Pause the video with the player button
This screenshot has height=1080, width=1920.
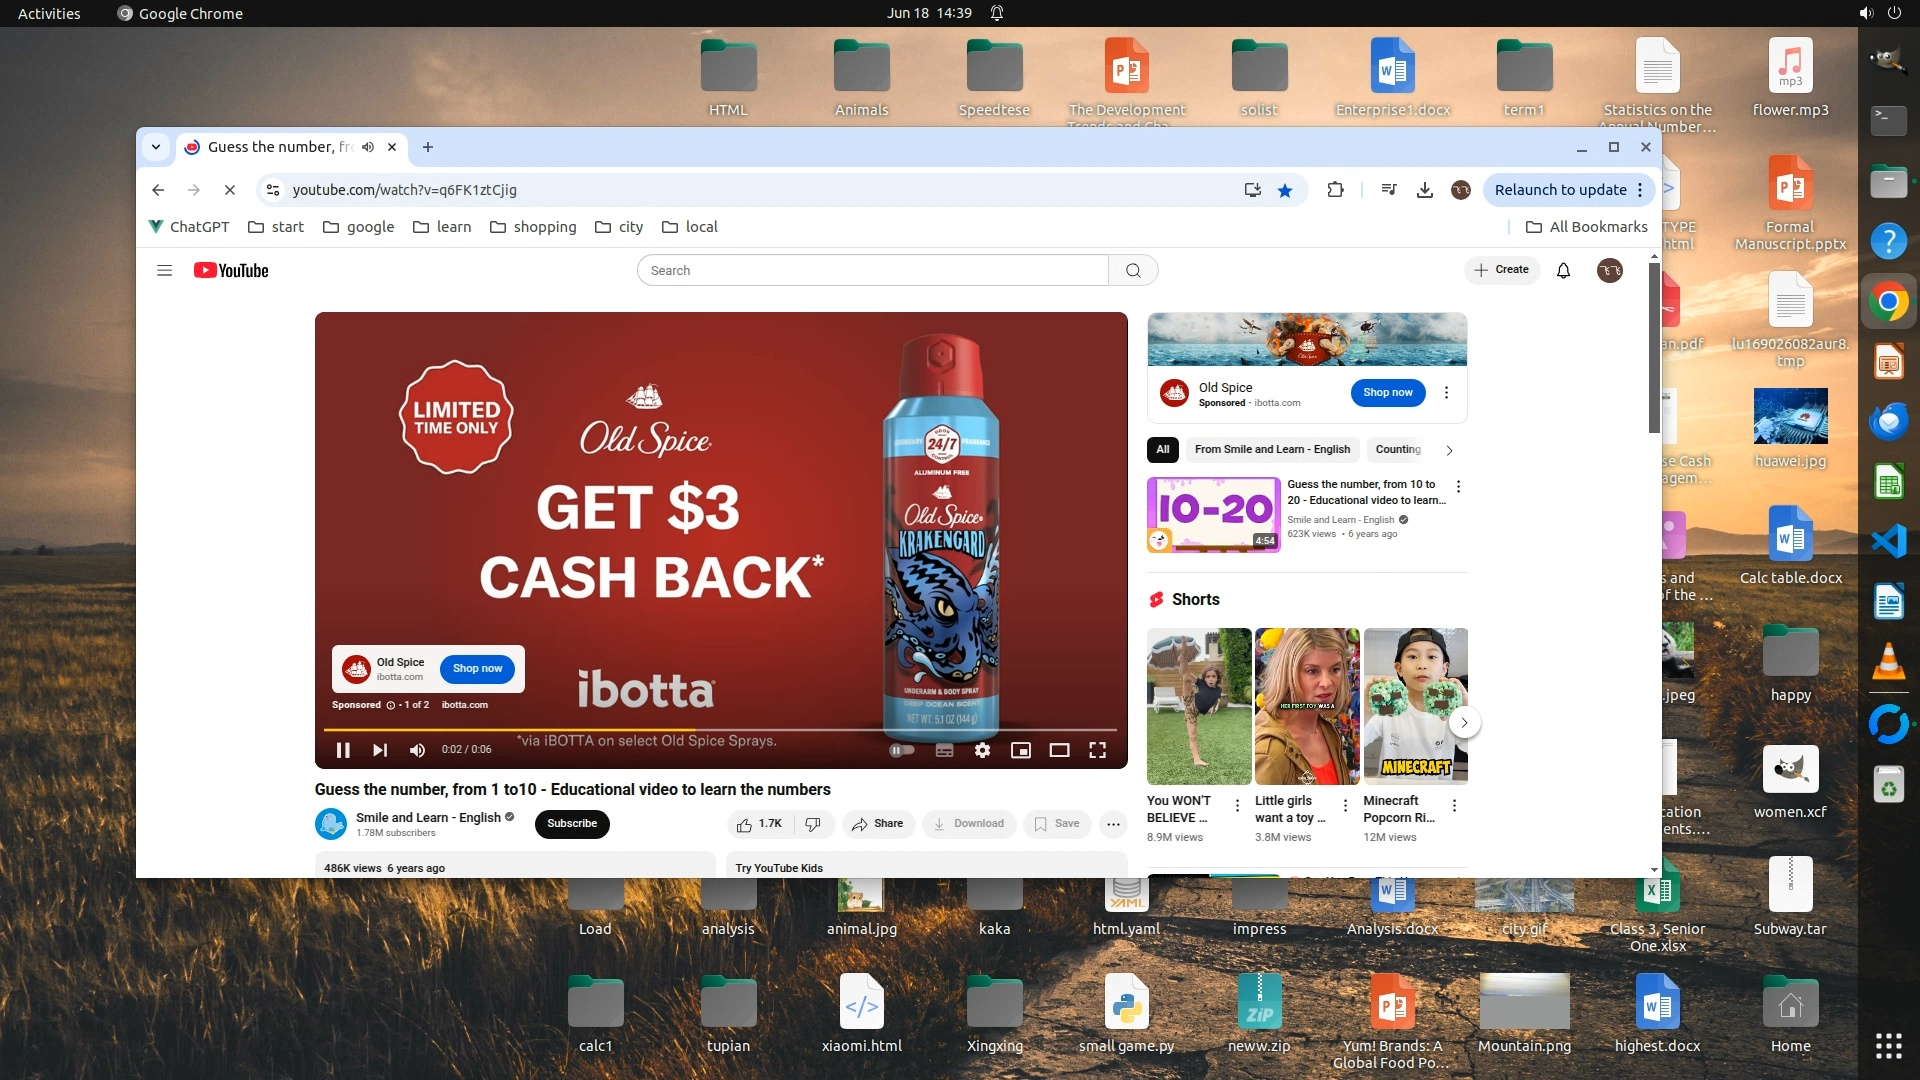coord(343,750)
